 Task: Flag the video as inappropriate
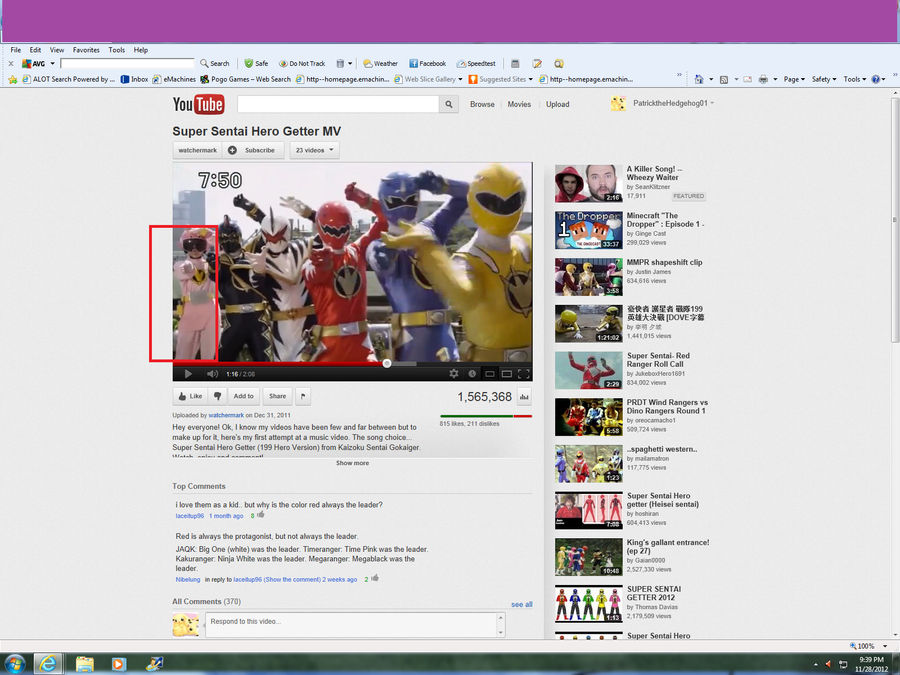point(303,396)
